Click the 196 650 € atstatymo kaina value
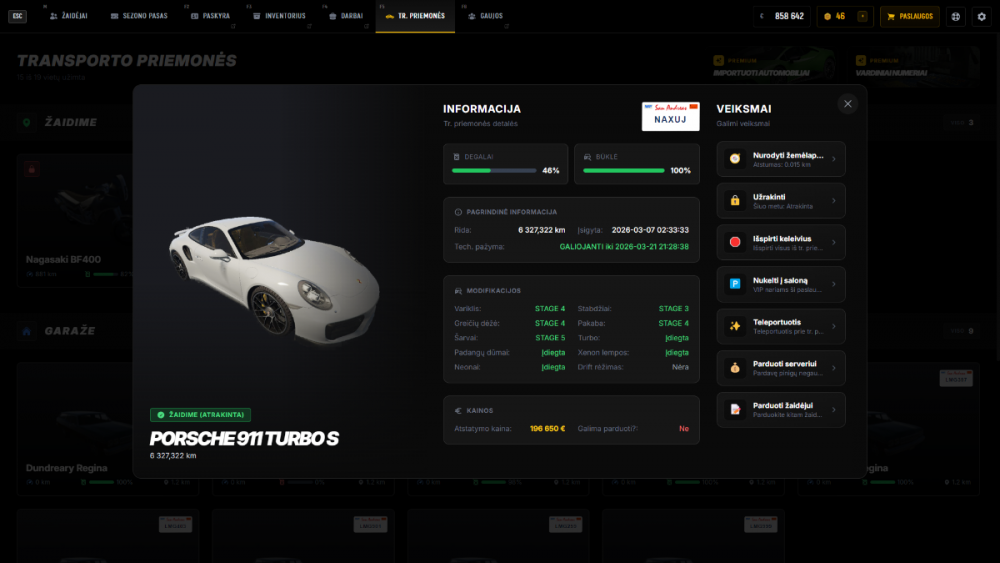Screen dimensions: 1000x563 pyautogui.click(x=547, y=428)
